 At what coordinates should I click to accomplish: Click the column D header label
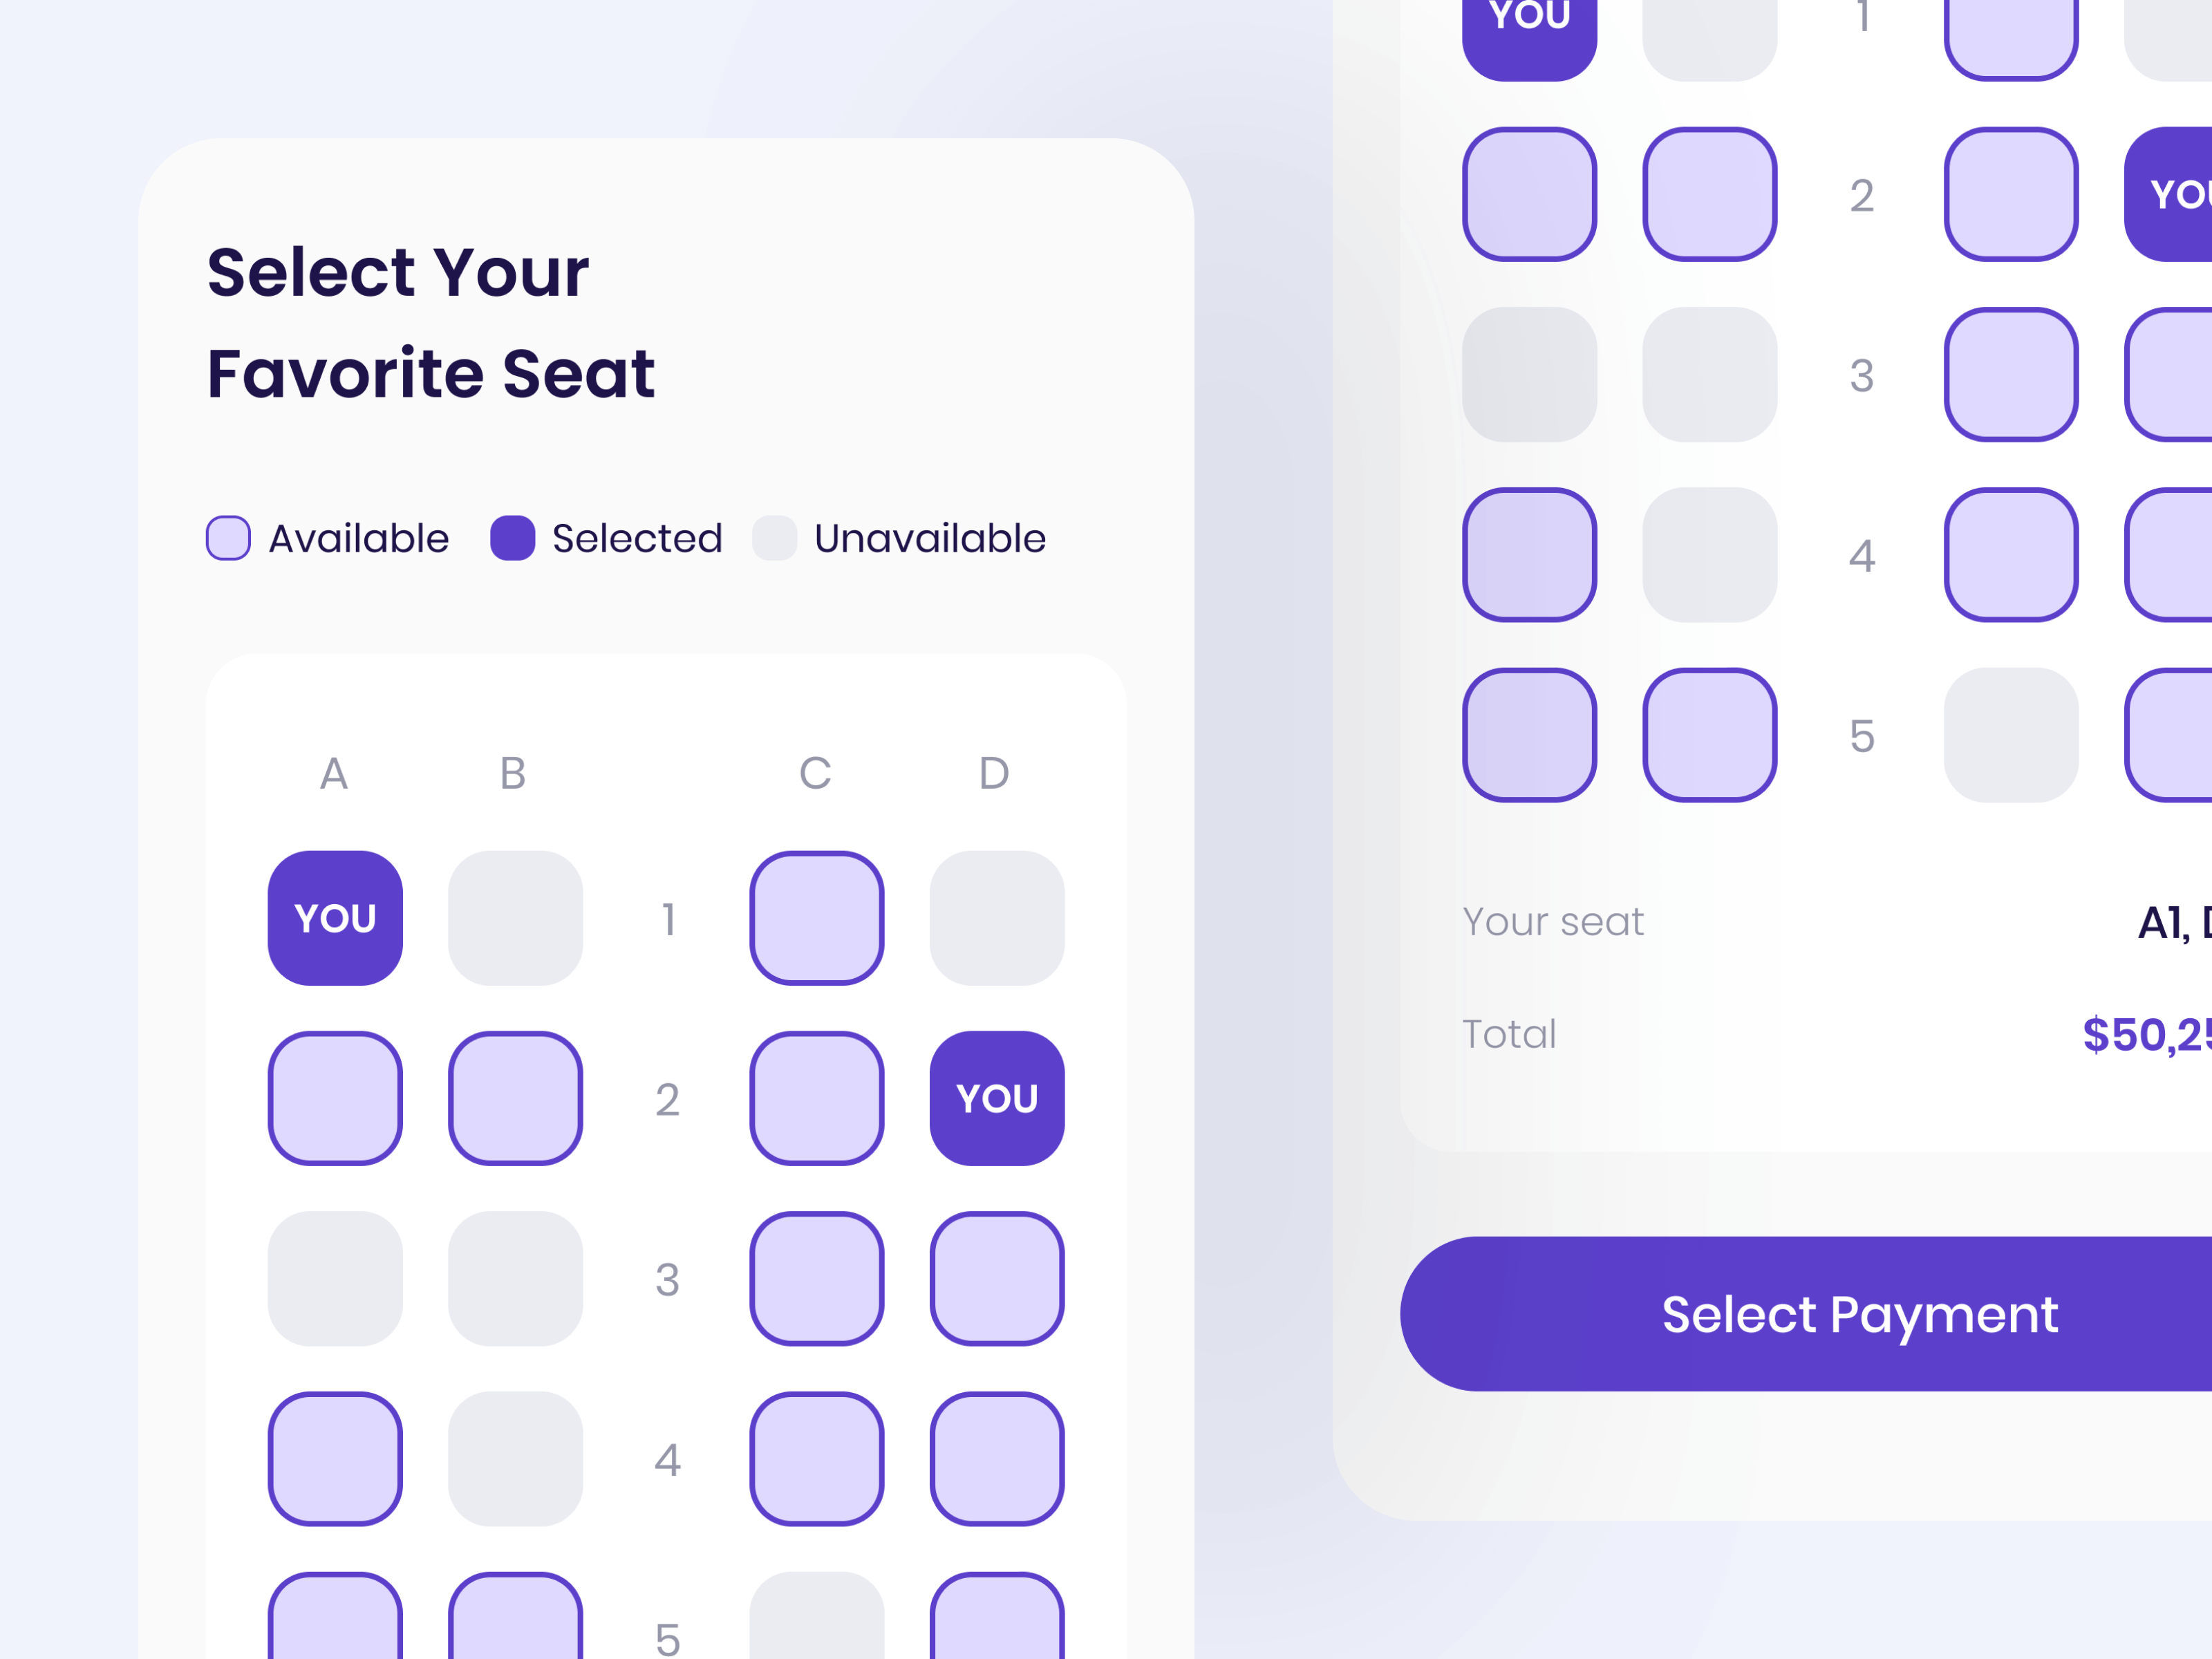[x=994, y=773]
